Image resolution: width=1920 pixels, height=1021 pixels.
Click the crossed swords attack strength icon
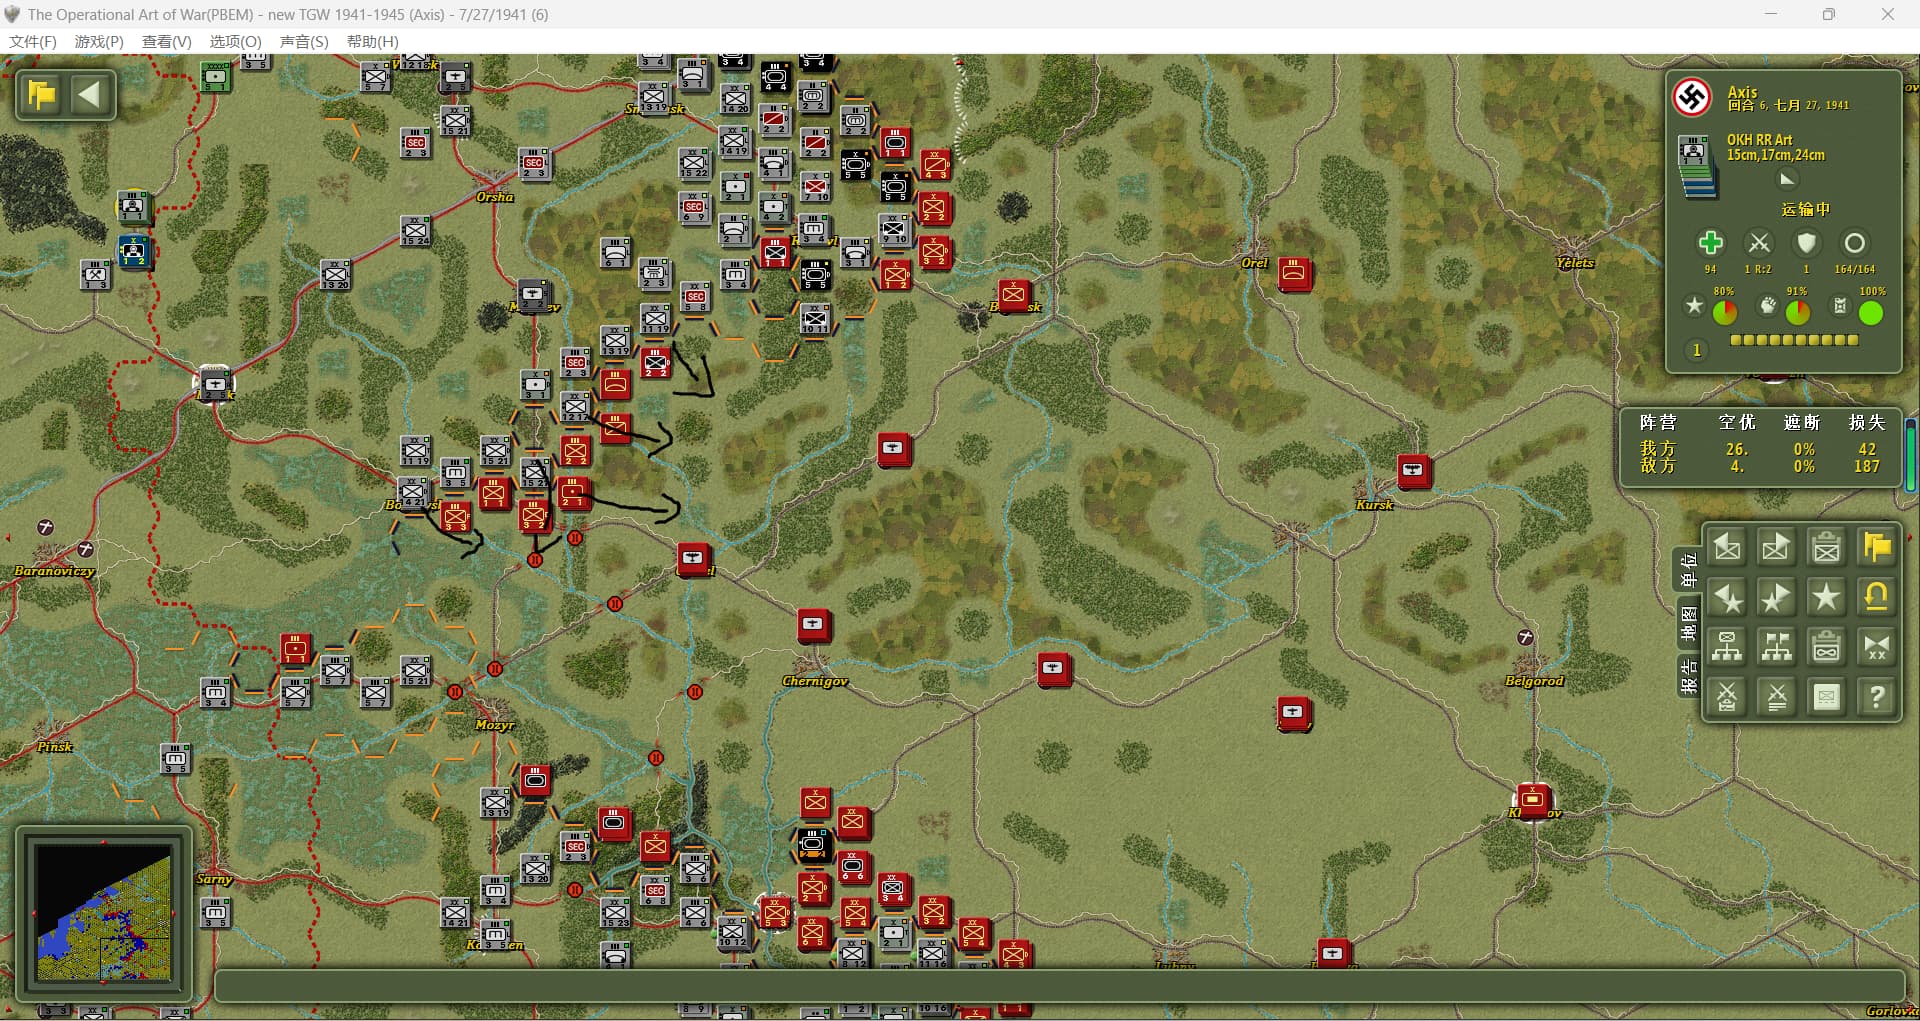click(x=1758, y=243)
